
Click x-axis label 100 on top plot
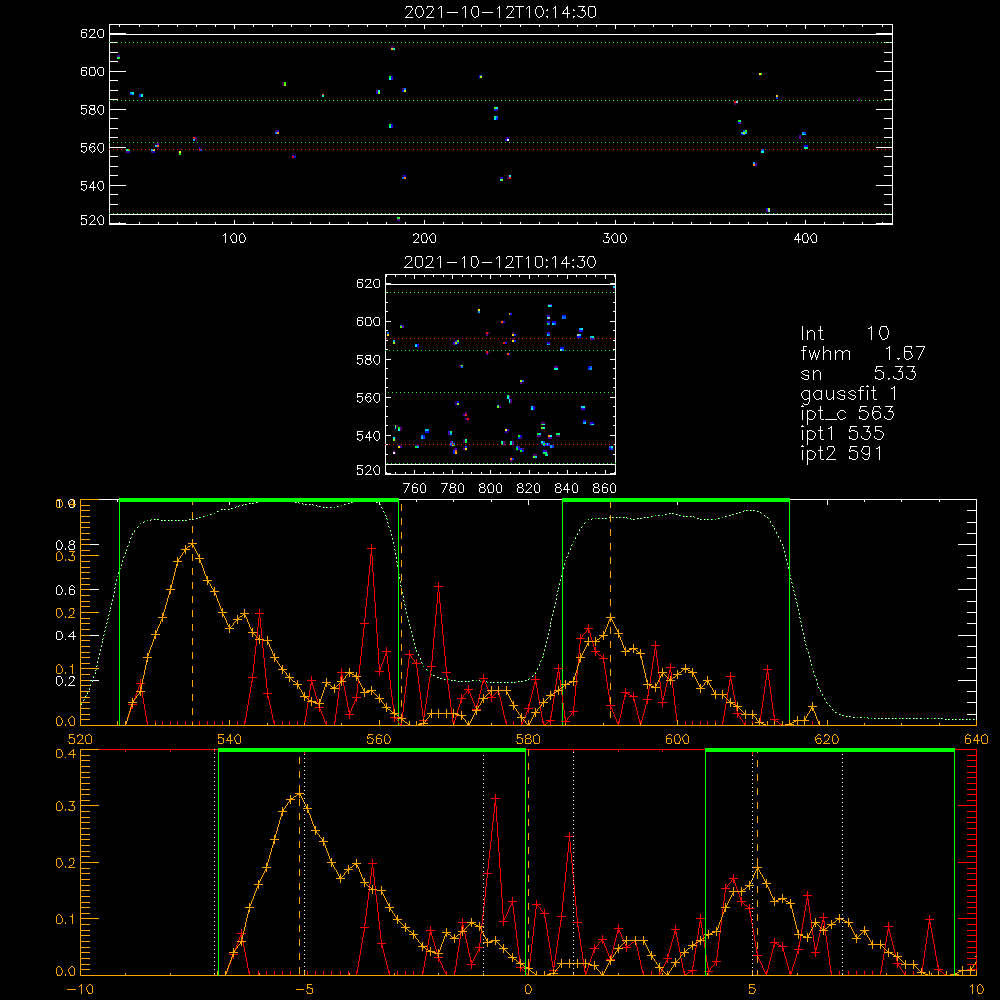click(x=234, y=239)
